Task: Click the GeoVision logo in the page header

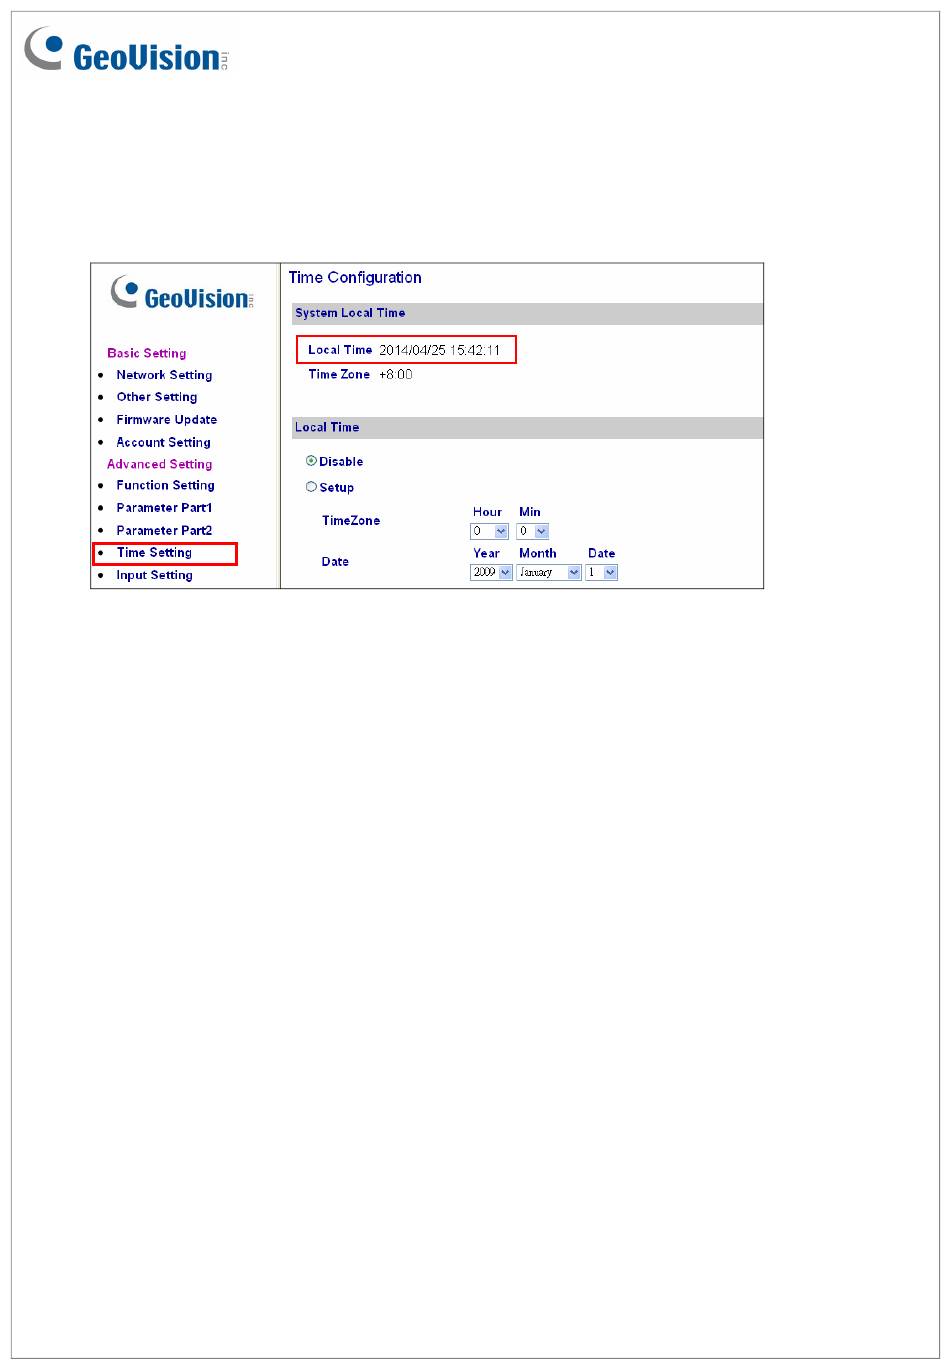Action: [126, 52]
